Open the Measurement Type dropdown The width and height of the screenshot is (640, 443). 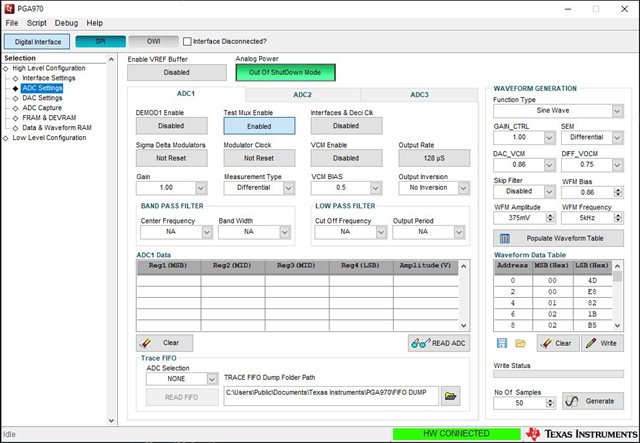pos(288,188)
